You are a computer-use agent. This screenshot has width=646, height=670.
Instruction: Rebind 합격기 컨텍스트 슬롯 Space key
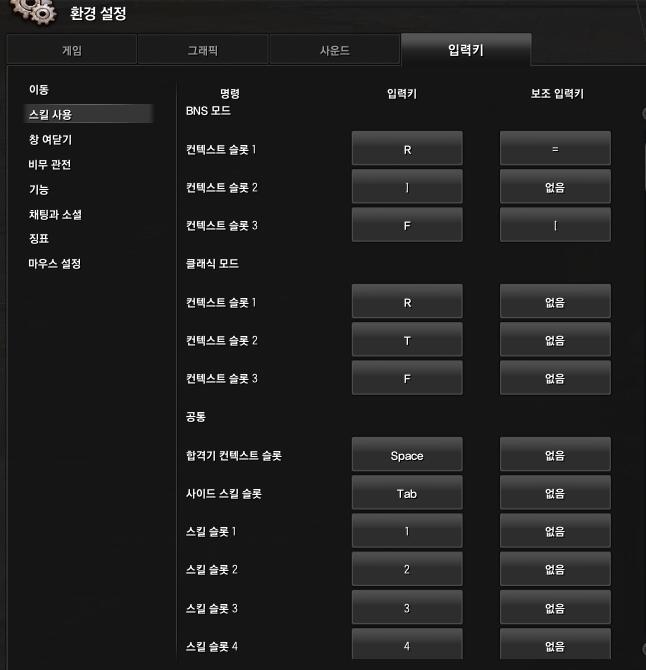tap(407, 454)
